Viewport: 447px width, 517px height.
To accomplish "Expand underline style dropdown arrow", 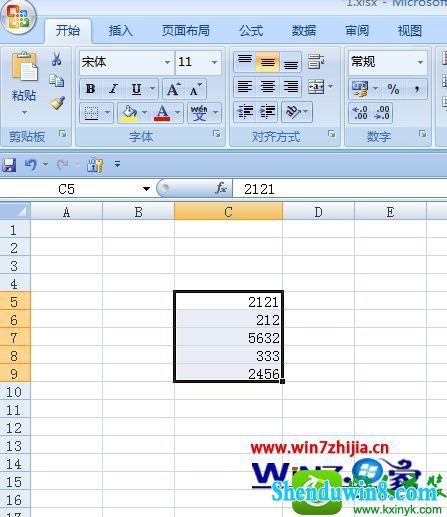I will pos(152,89).
